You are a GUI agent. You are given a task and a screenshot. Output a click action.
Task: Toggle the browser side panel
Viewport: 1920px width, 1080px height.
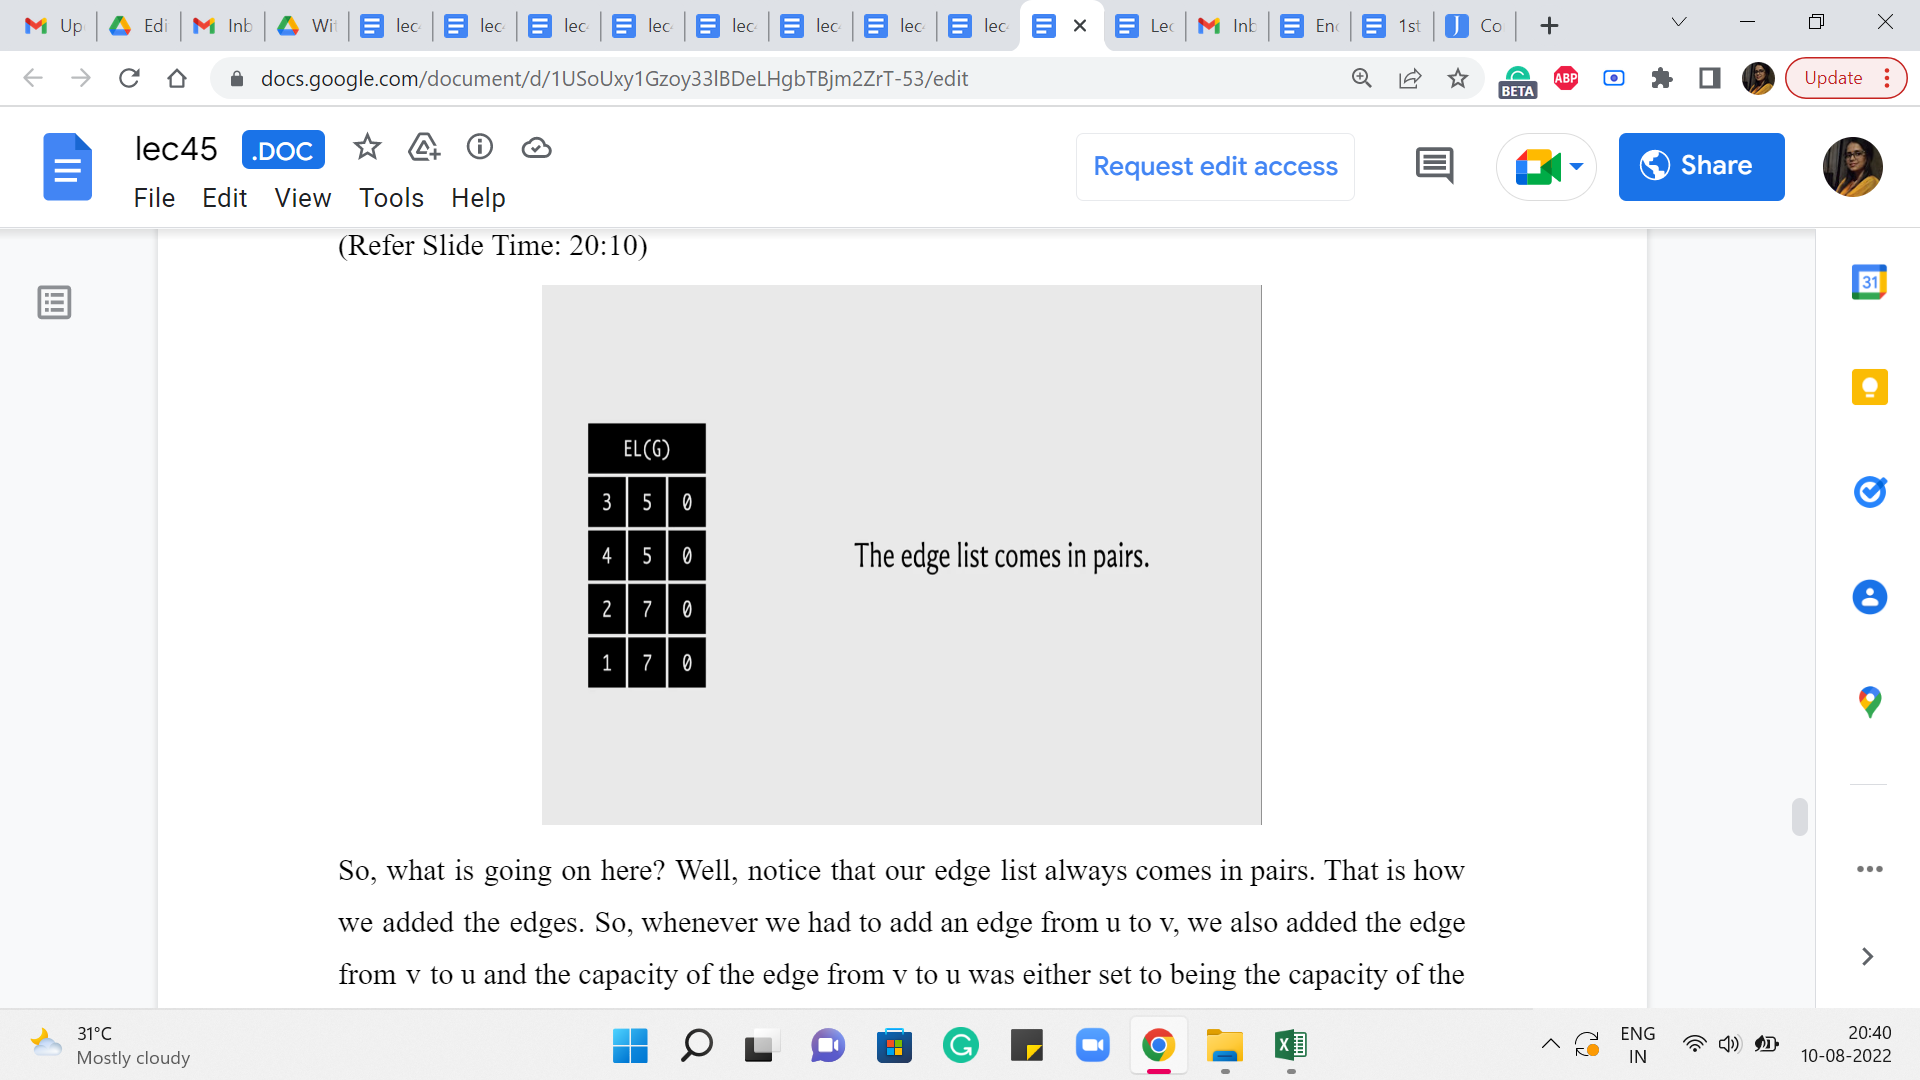[x=1710, y=78]
